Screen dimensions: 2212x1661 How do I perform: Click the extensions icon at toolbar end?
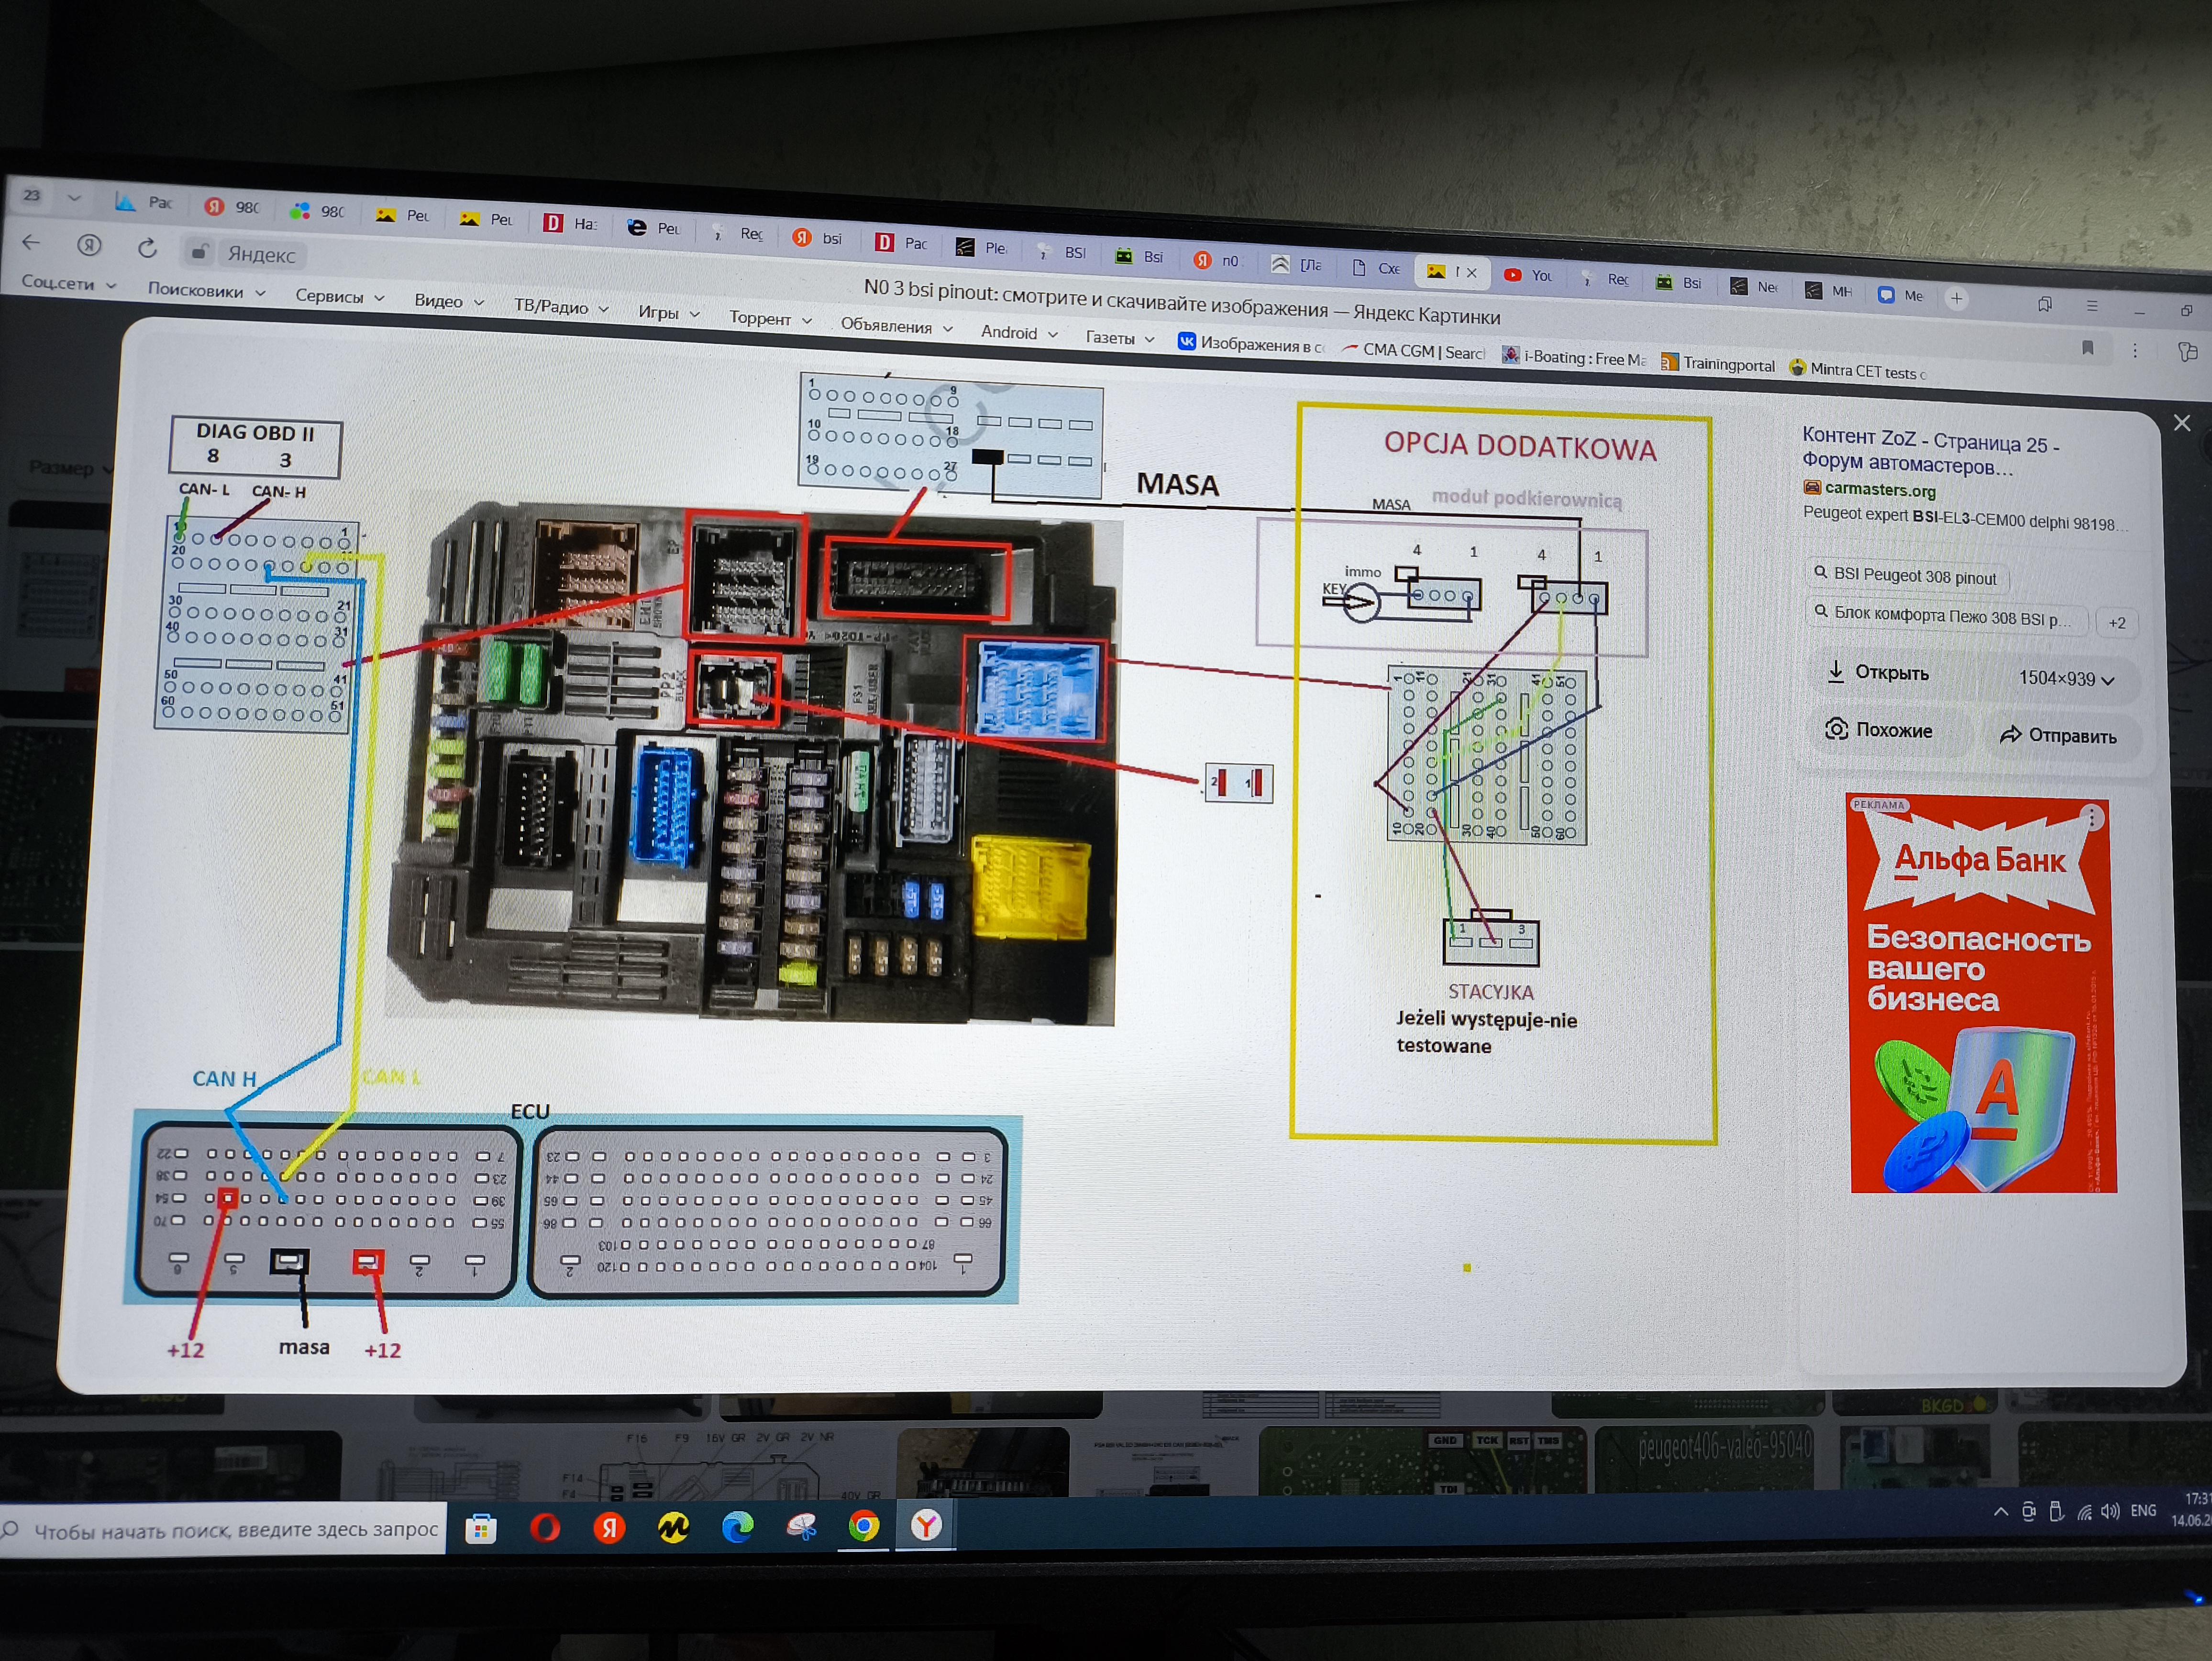[2187, 352]
